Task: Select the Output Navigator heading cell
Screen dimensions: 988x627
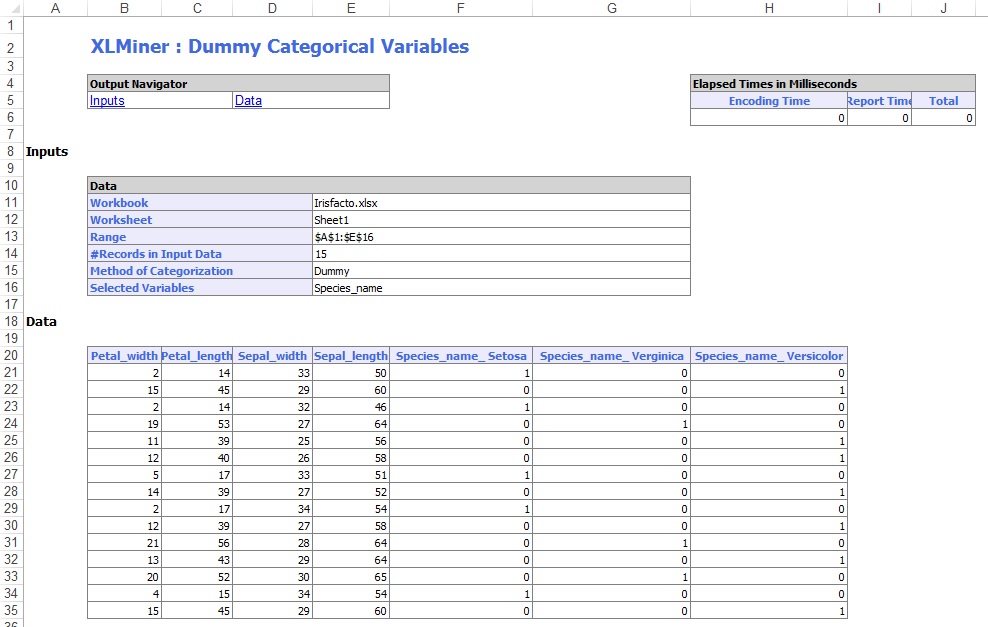Action: [x=238, y=84]
